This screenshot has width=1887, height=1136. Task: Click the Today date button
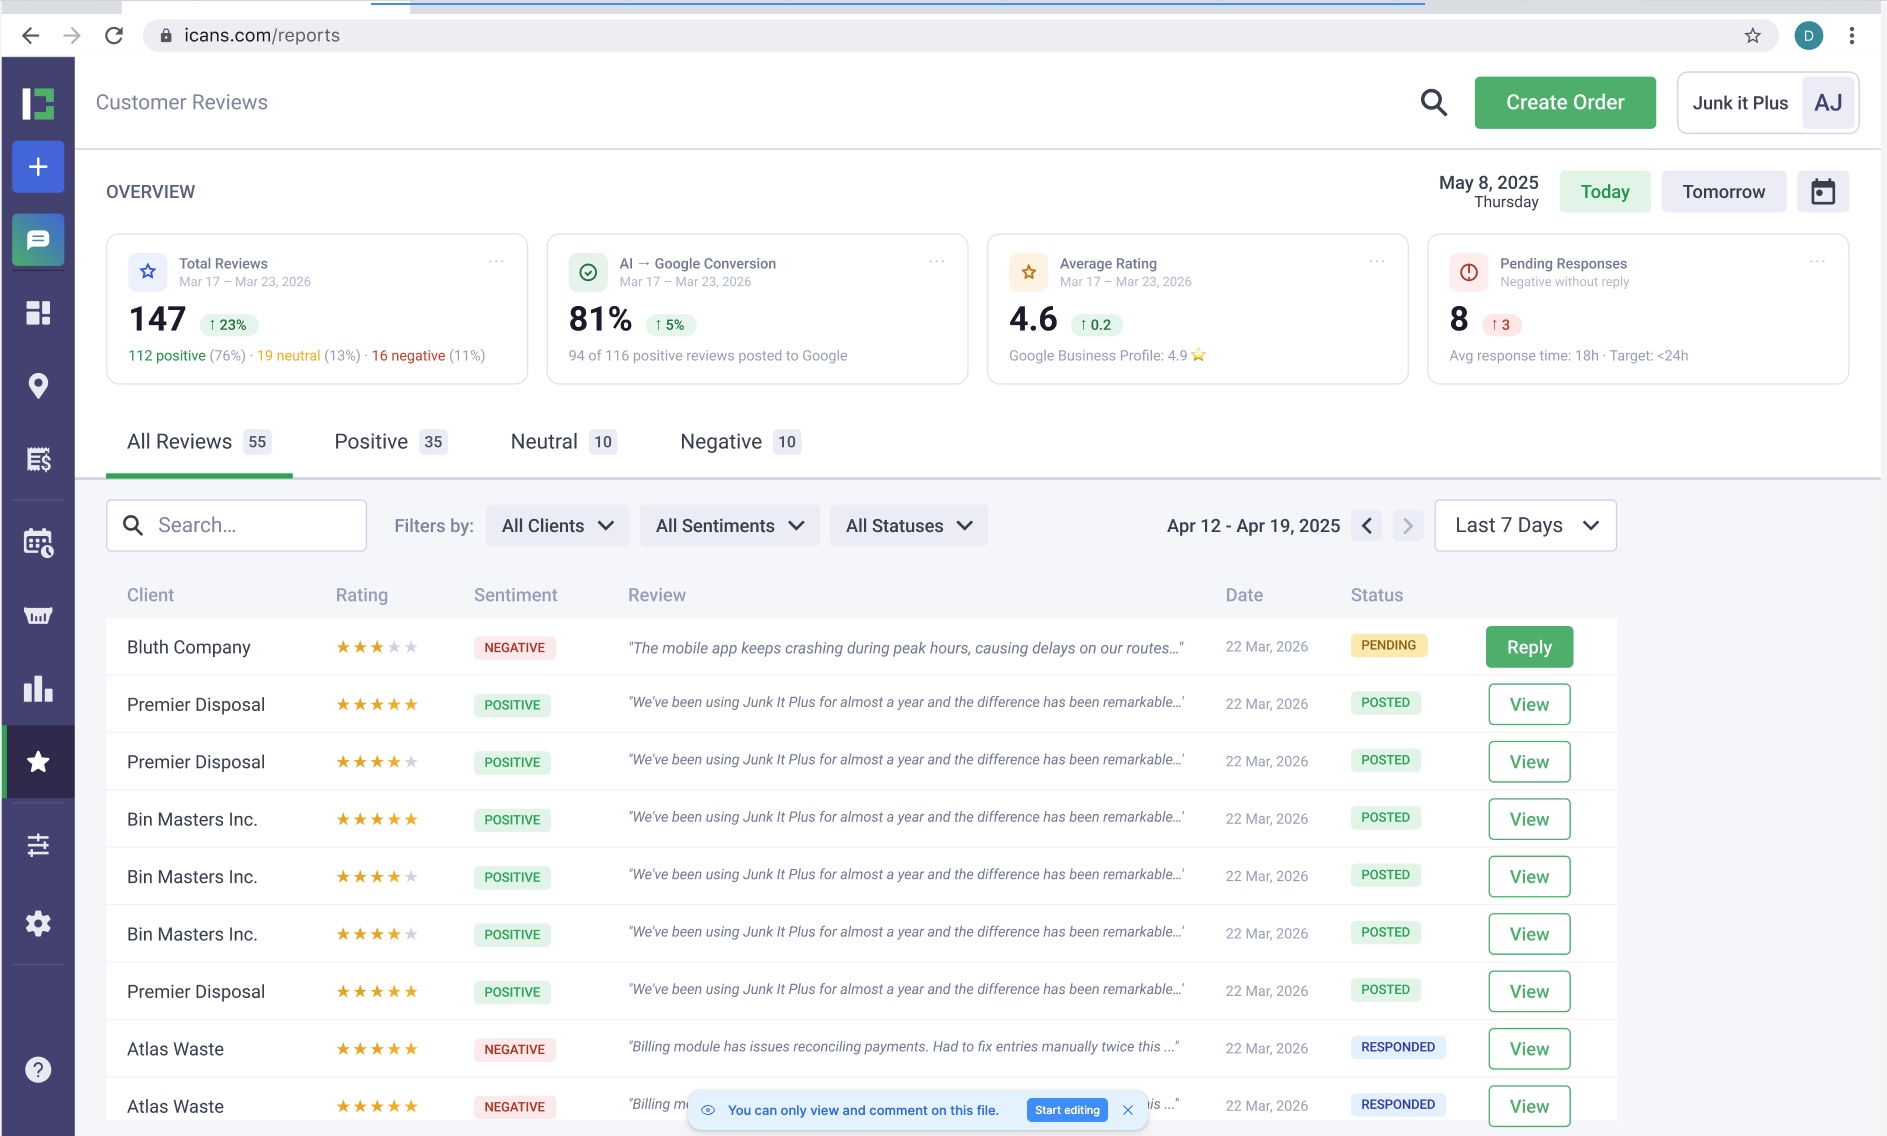point(1605,191)
